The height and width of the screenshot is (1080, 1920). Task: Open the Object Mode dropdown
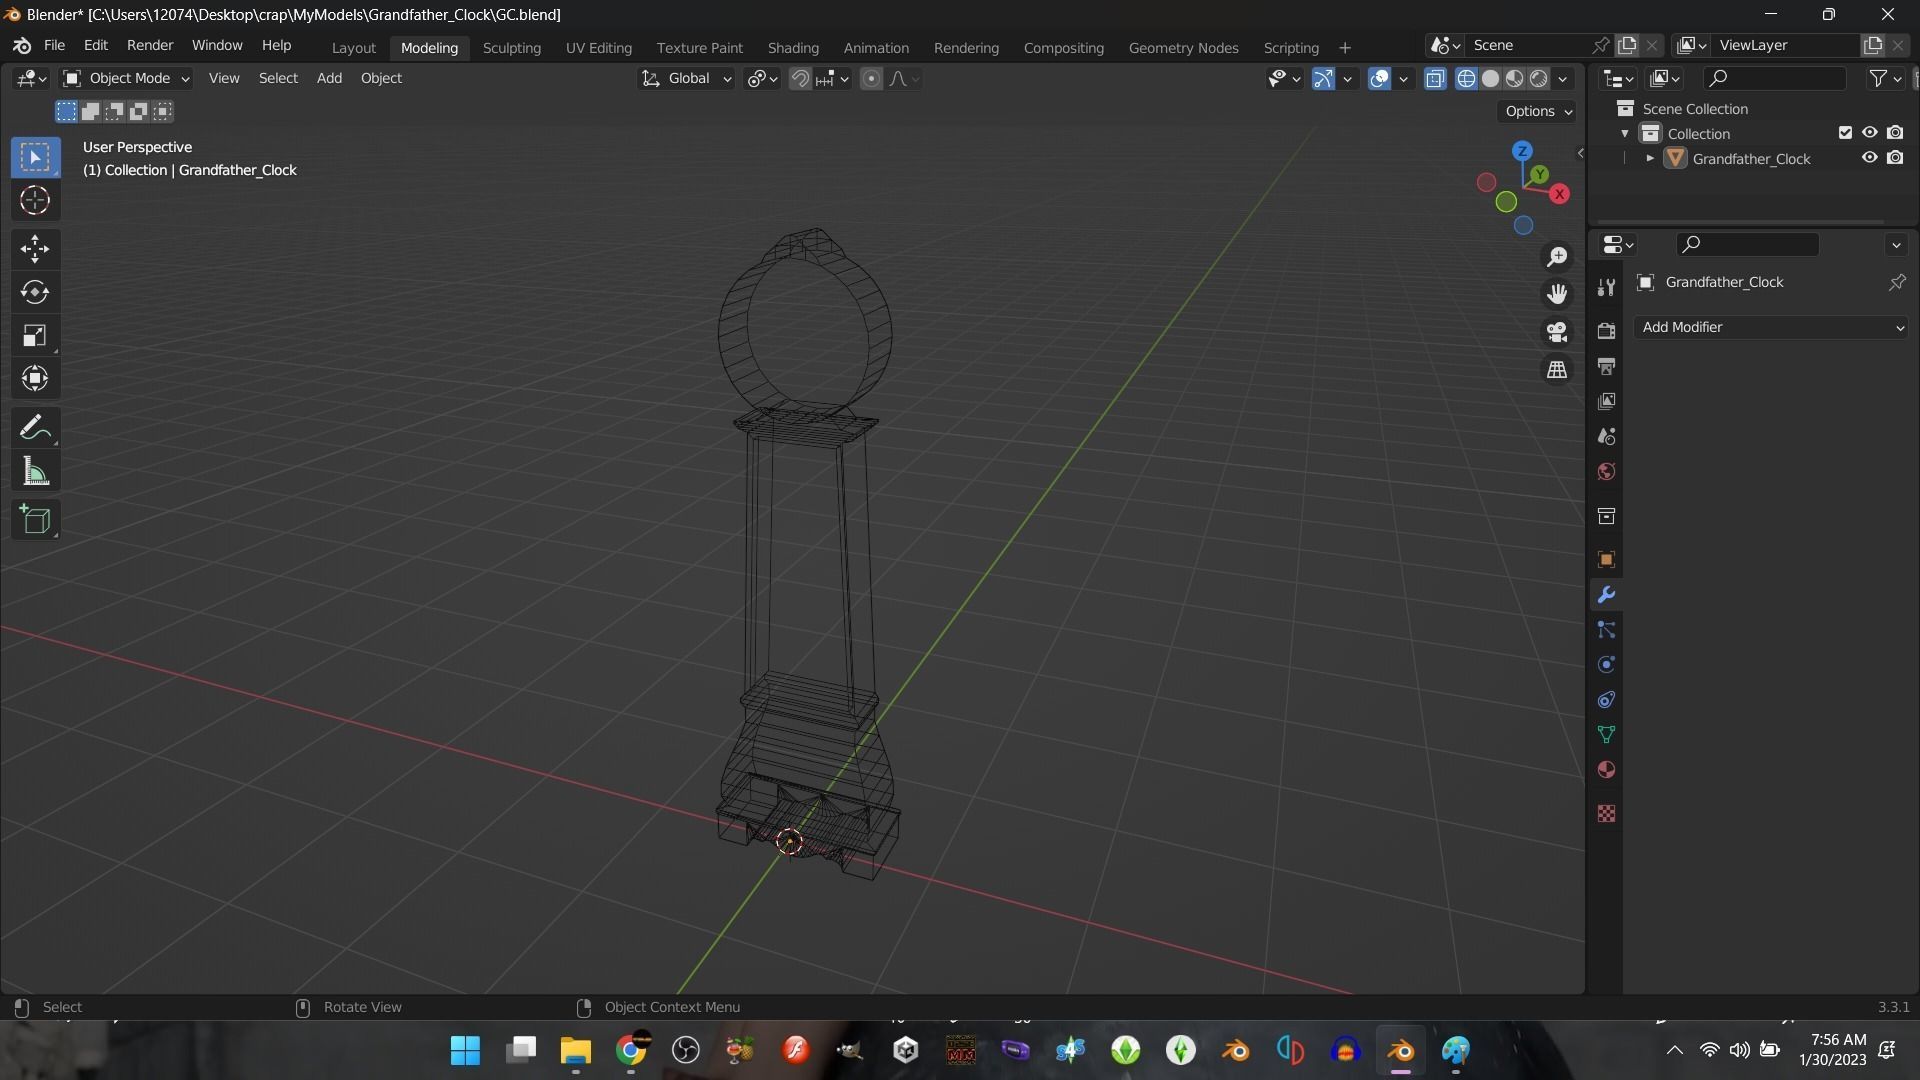point(126,78)
